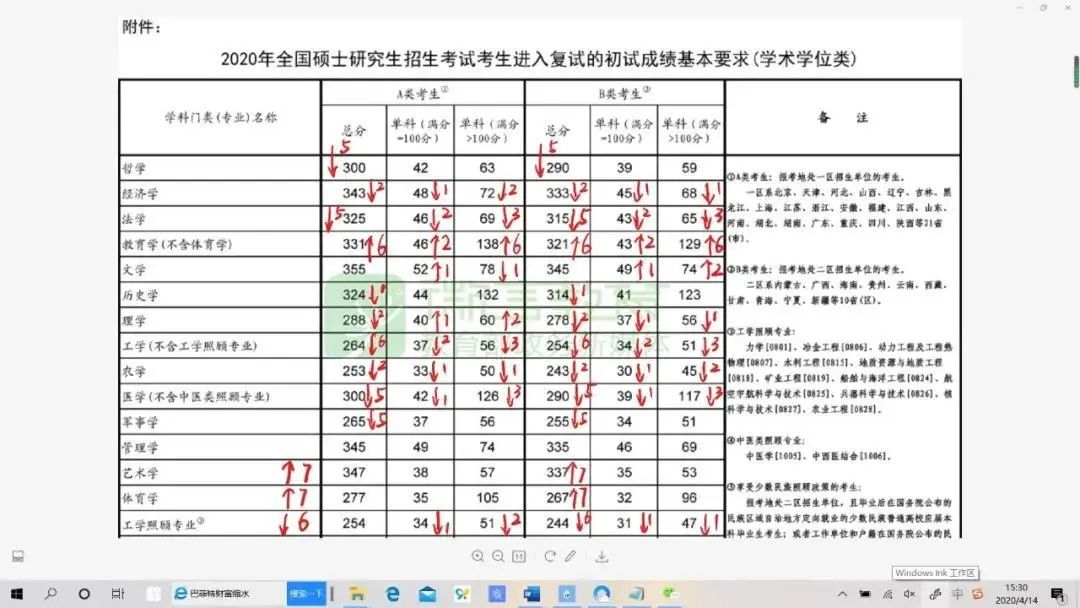Click the 学科门类(专业)名称 column header
1080x608 pixels.
[220, 118]
